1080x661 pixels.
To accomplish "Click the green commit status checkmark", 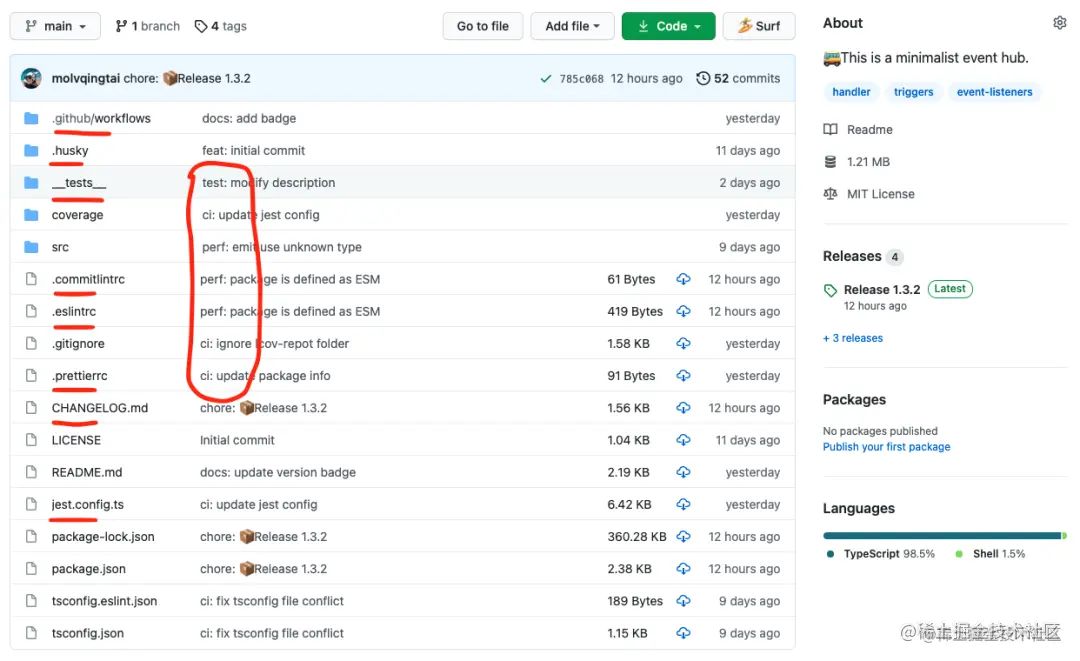I will [x=546, y=78].
